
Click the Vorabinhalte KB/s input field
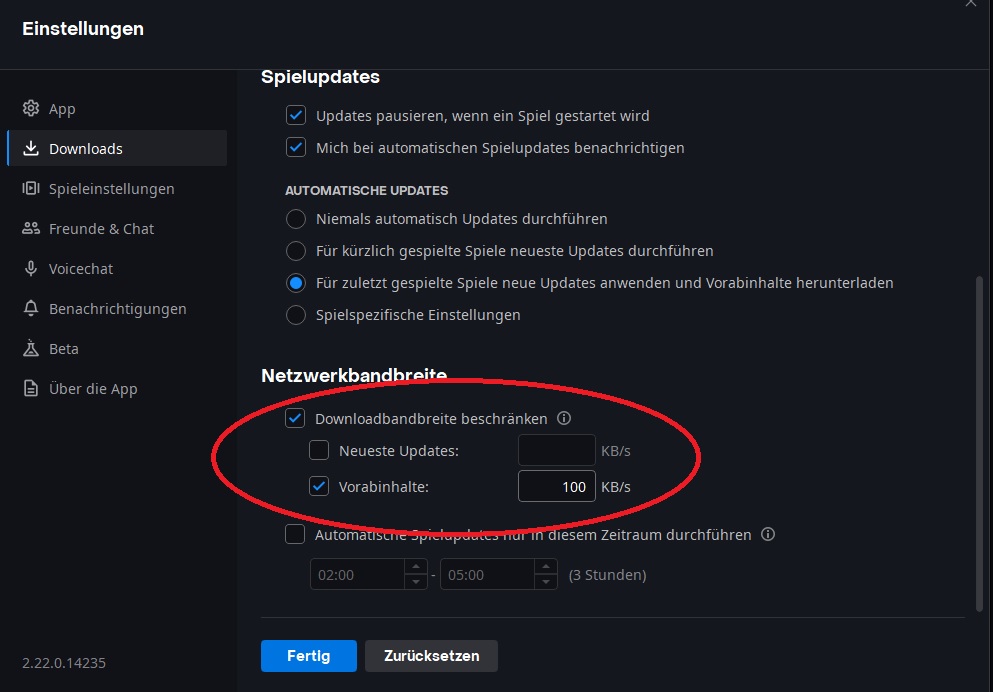[557, 486]
